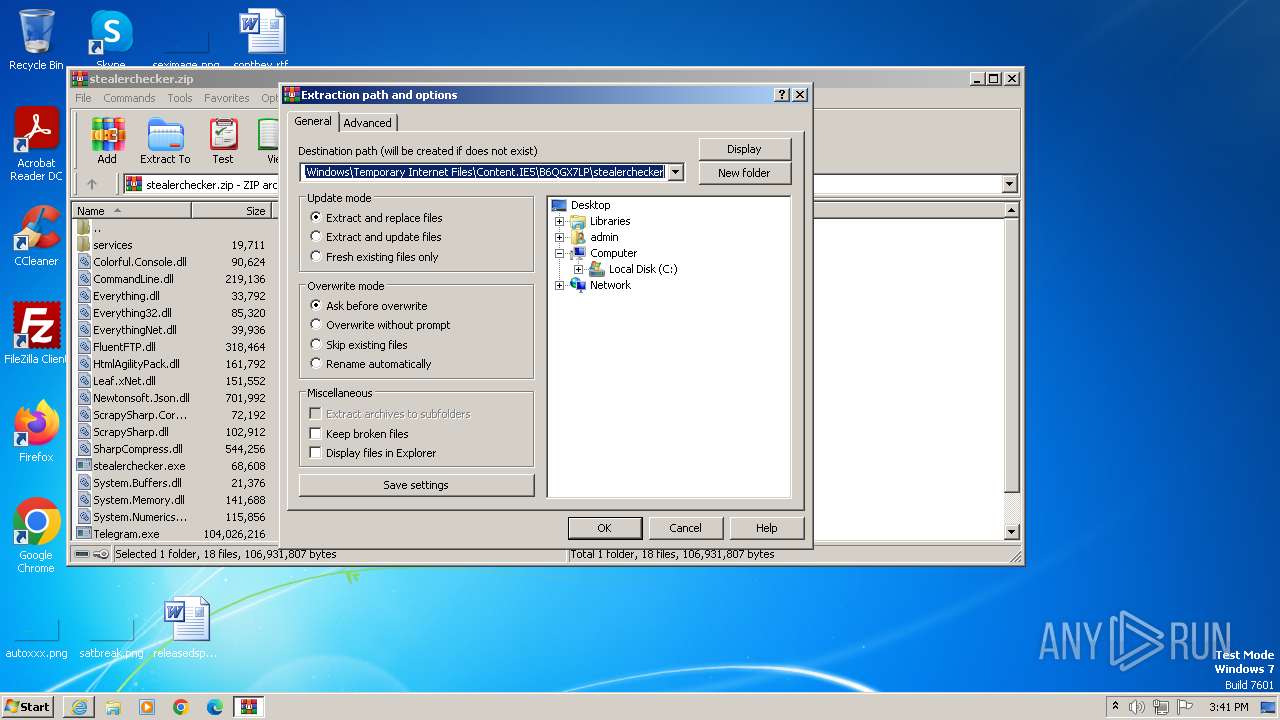1280x720 pixels.
Task: Select the FileZilla Client desktop icon
Action: tap(36, 334)
